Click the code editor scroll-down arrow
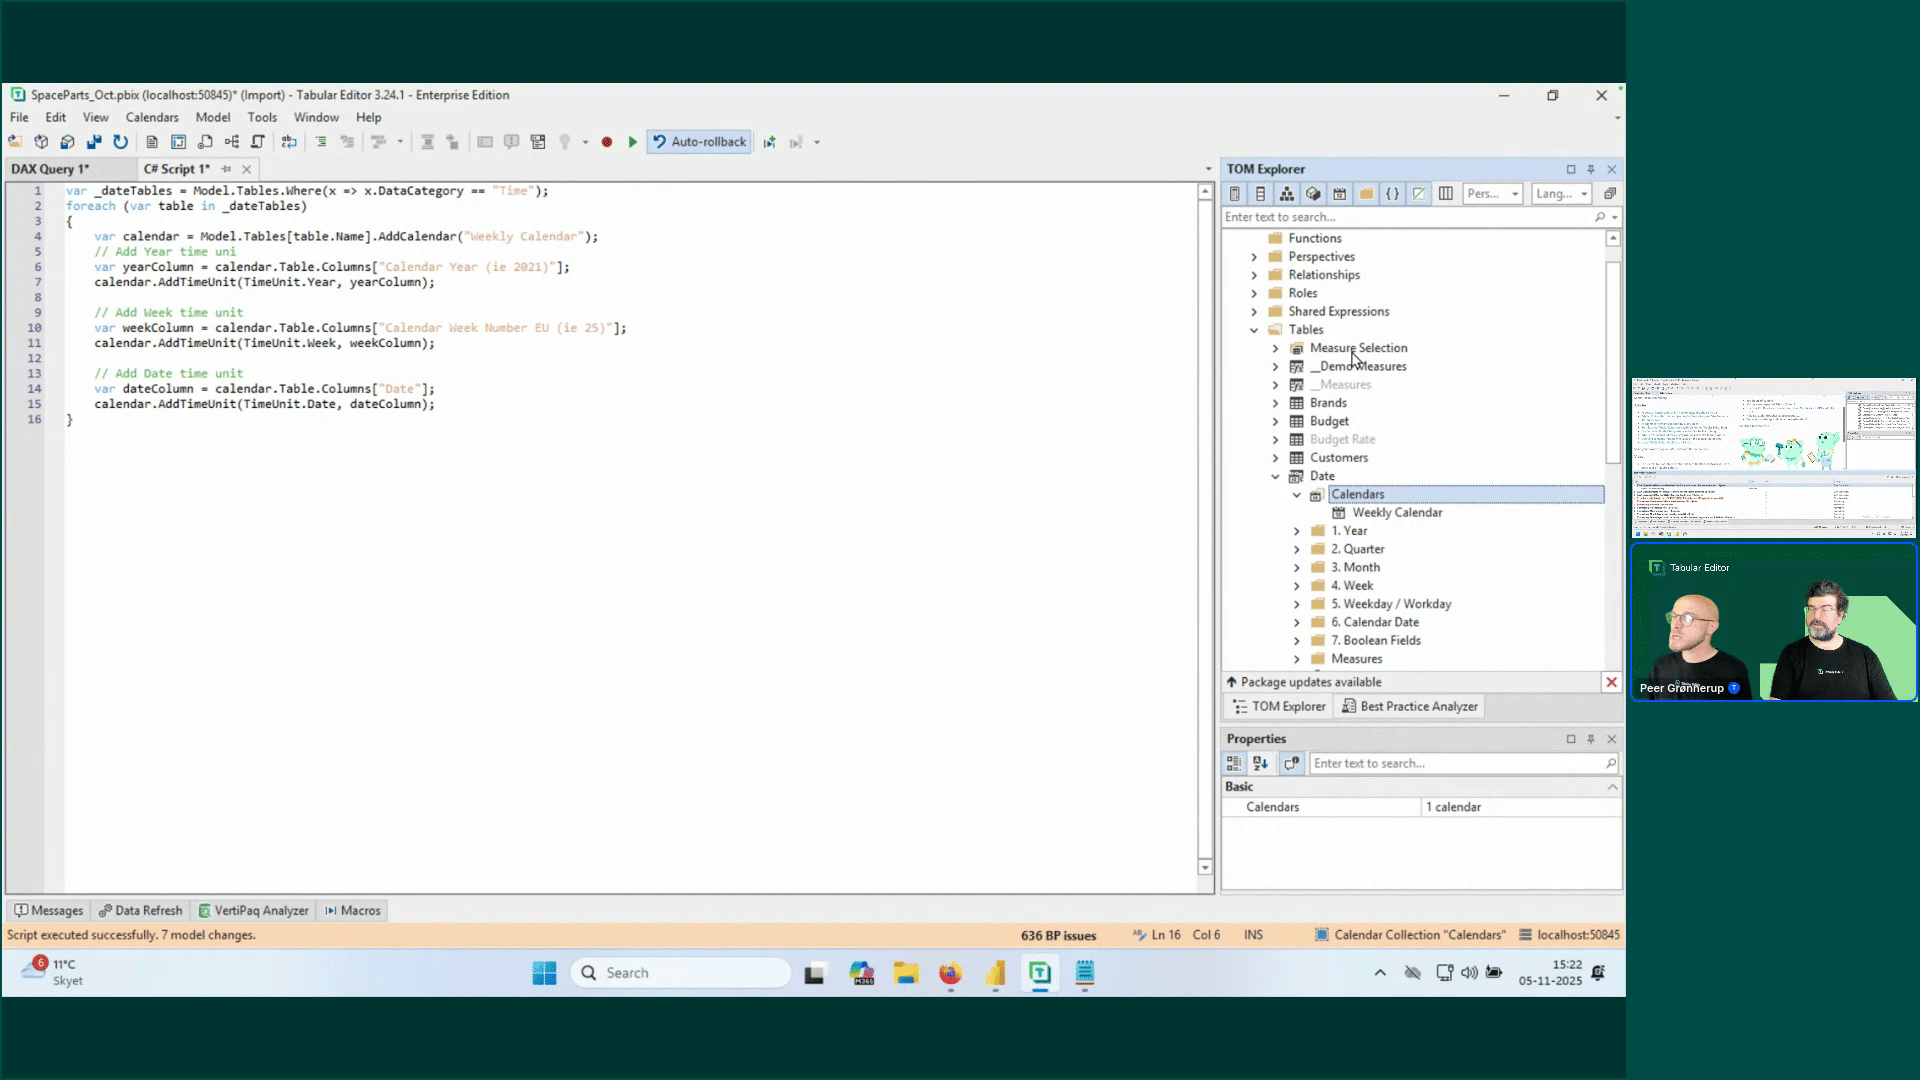Viewport: 1920px width, 1080px height. 1205,868
